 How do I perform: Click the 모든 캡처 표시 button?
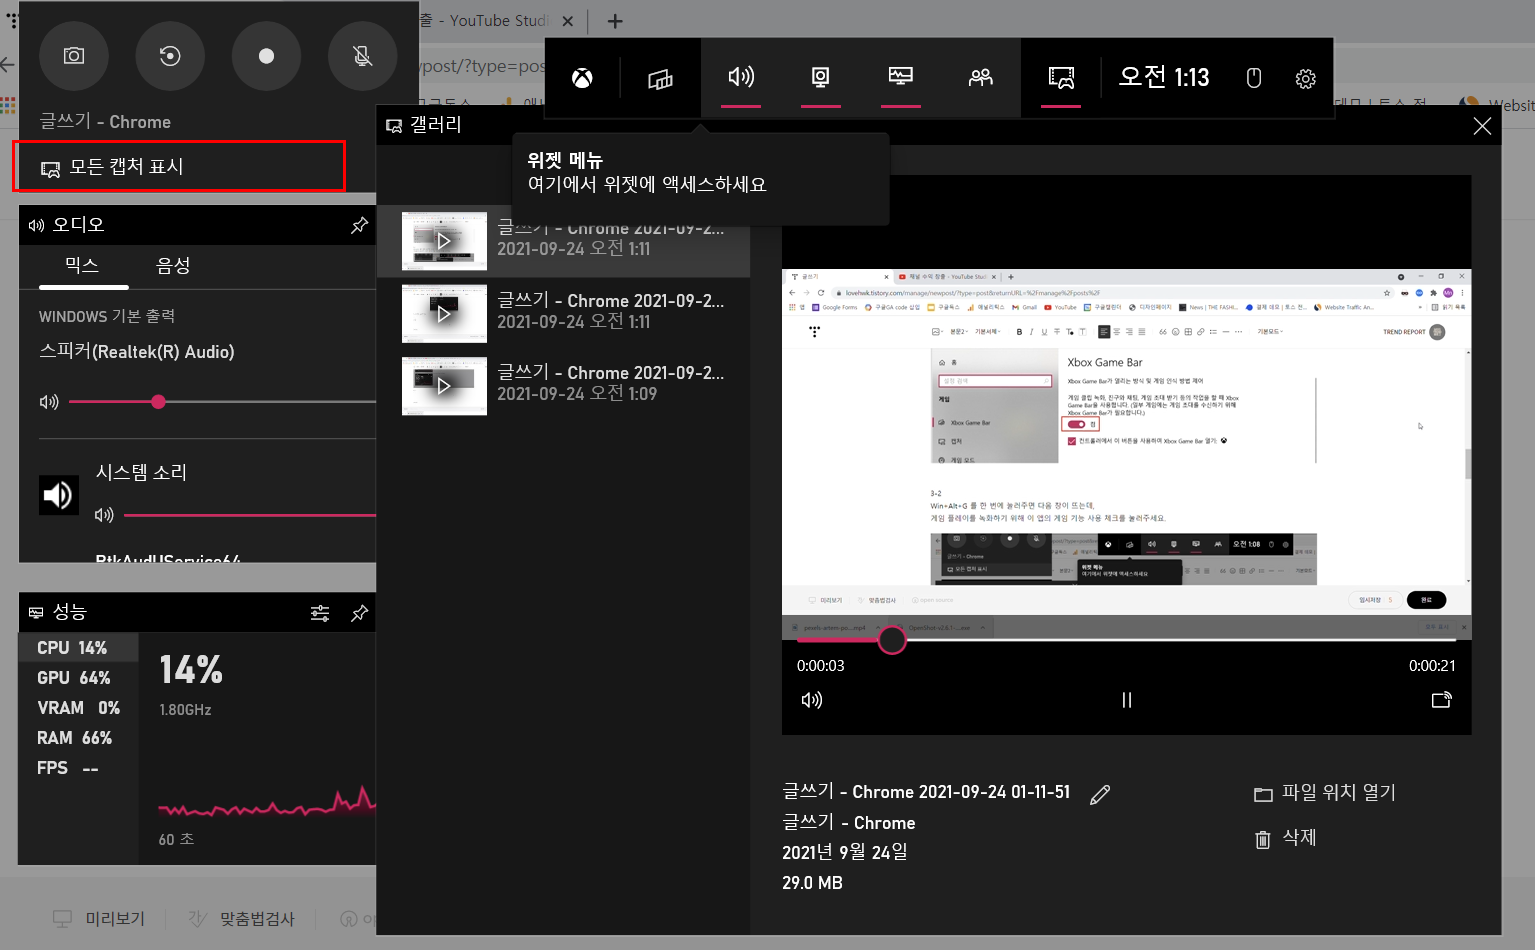click(x=179, y=166)
